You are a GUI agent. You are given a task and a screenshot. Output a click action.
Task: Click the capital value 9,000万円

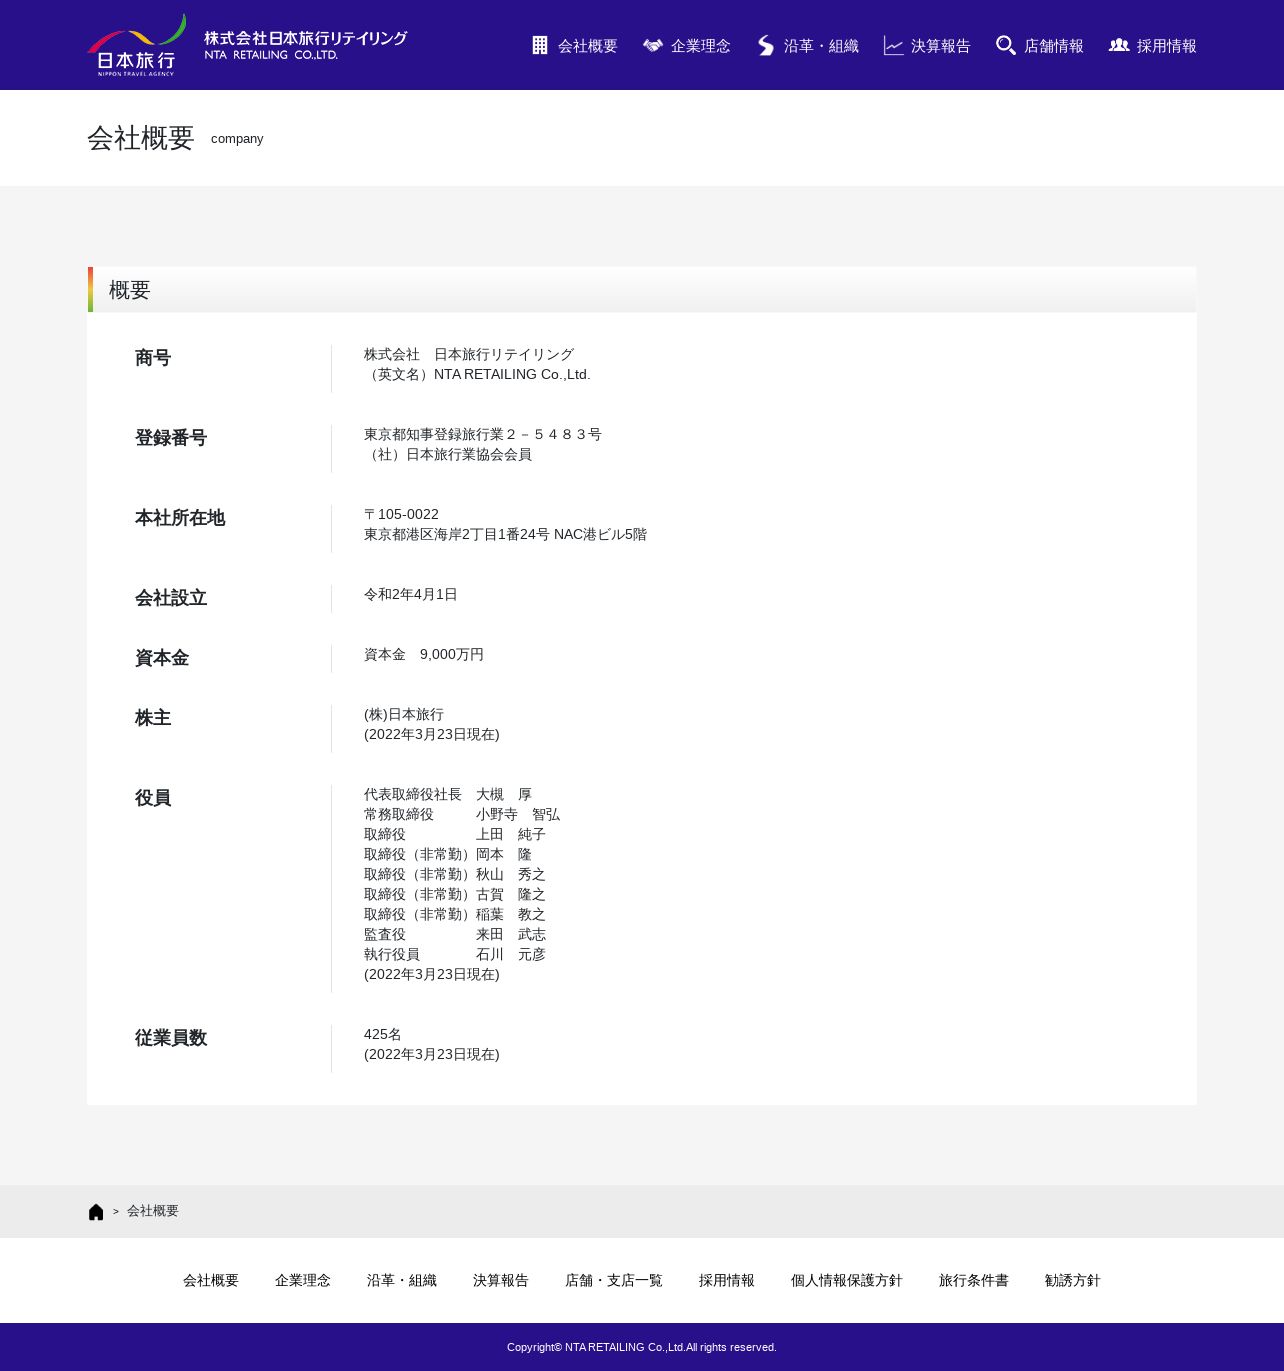pos(452,654)
